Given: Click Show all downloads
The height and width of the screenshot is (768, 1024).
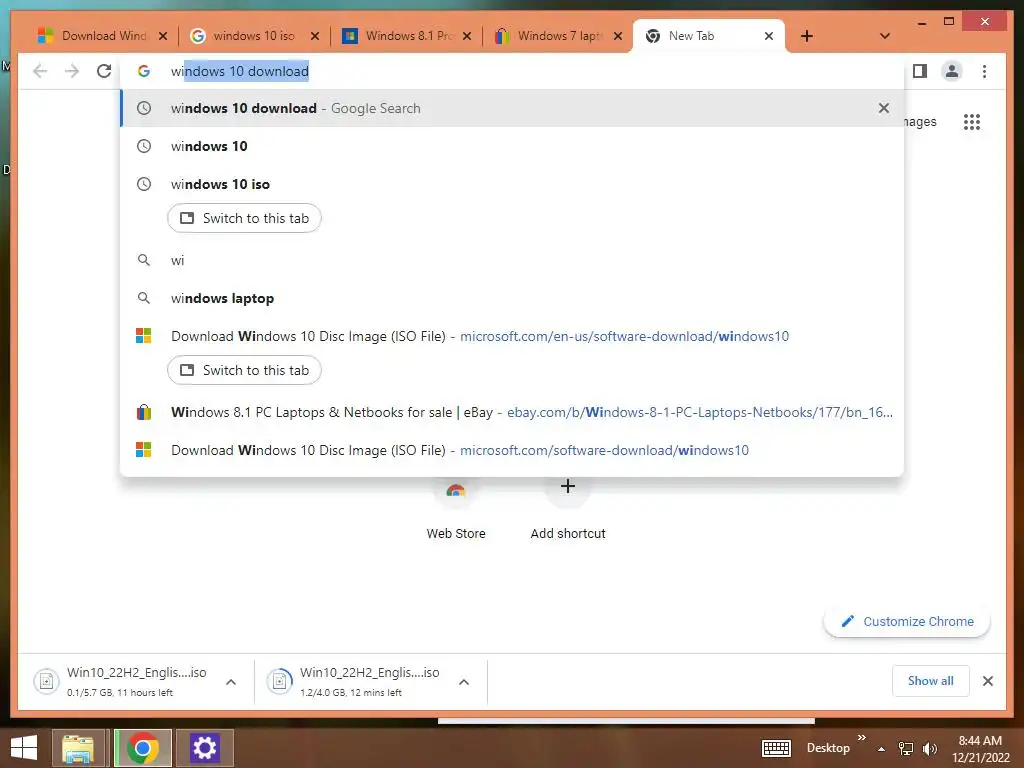Looking at the screenshot, I should point(931,681).
